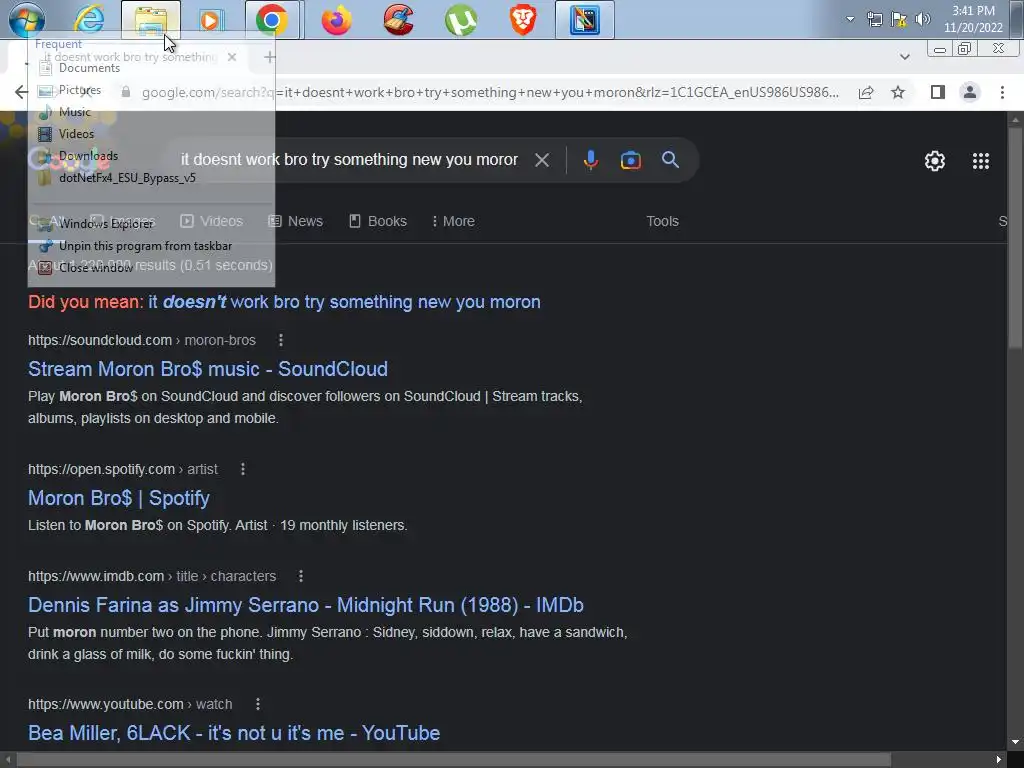Open the Google apps grid
This screenshot has width=1024, height=768.
(980, 161)
